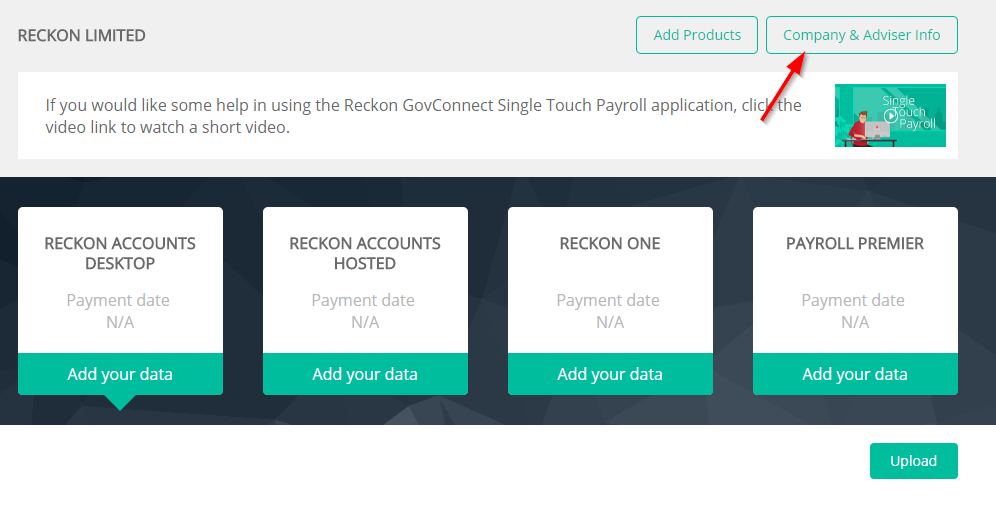Screen dimensions: 996x514
Task: Click Payment date in Reckon Accounts Hosted card
Action: click(x=363, y=300)
